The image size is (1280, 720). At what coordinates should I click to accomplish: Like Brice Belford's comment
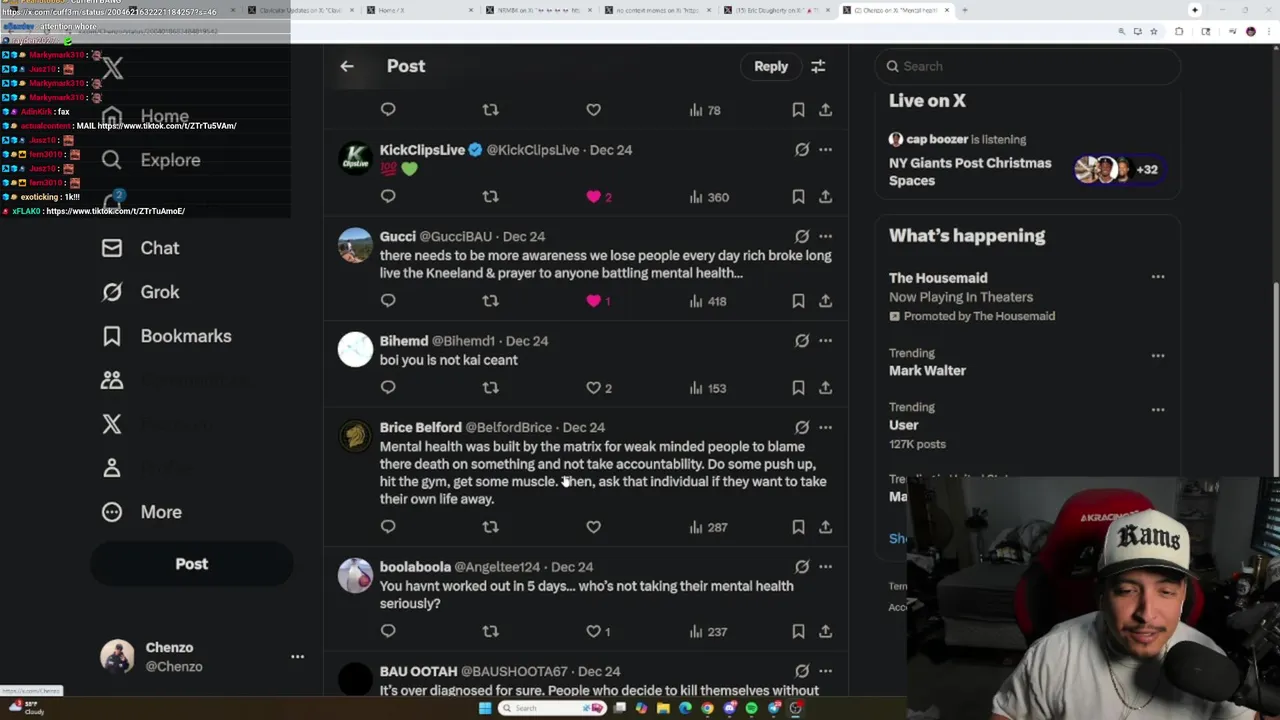tap(594, 527)
